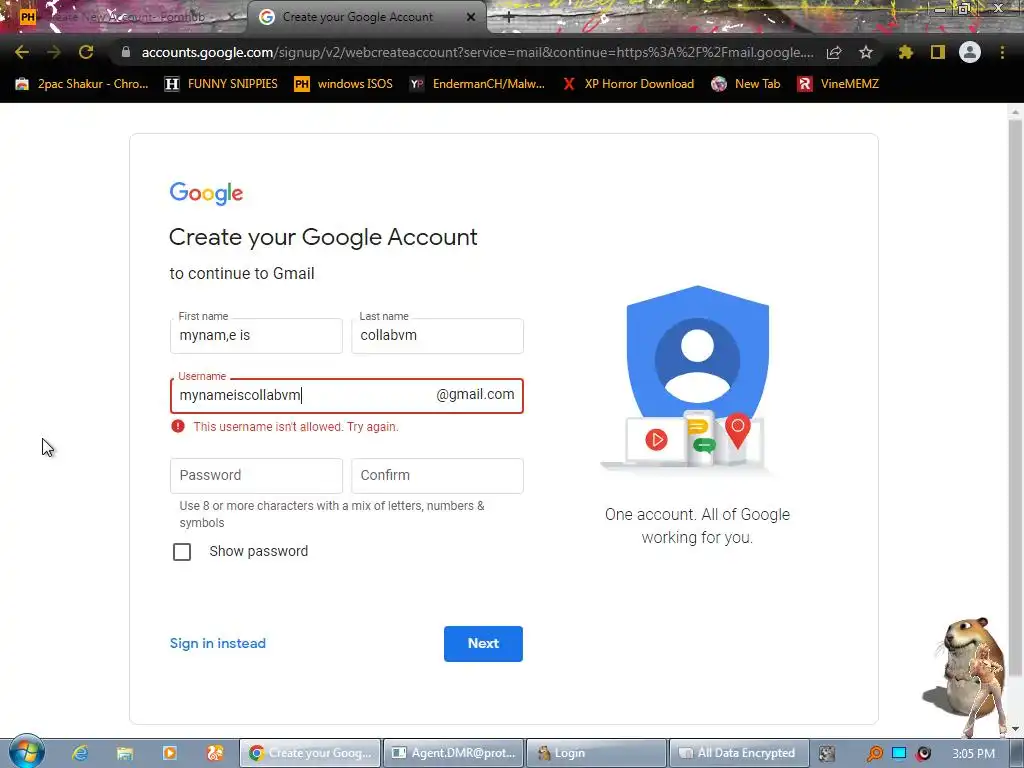Screen dimensions: 1024x768
Task: Click the Username input field
Action: [x=347, y=396]
